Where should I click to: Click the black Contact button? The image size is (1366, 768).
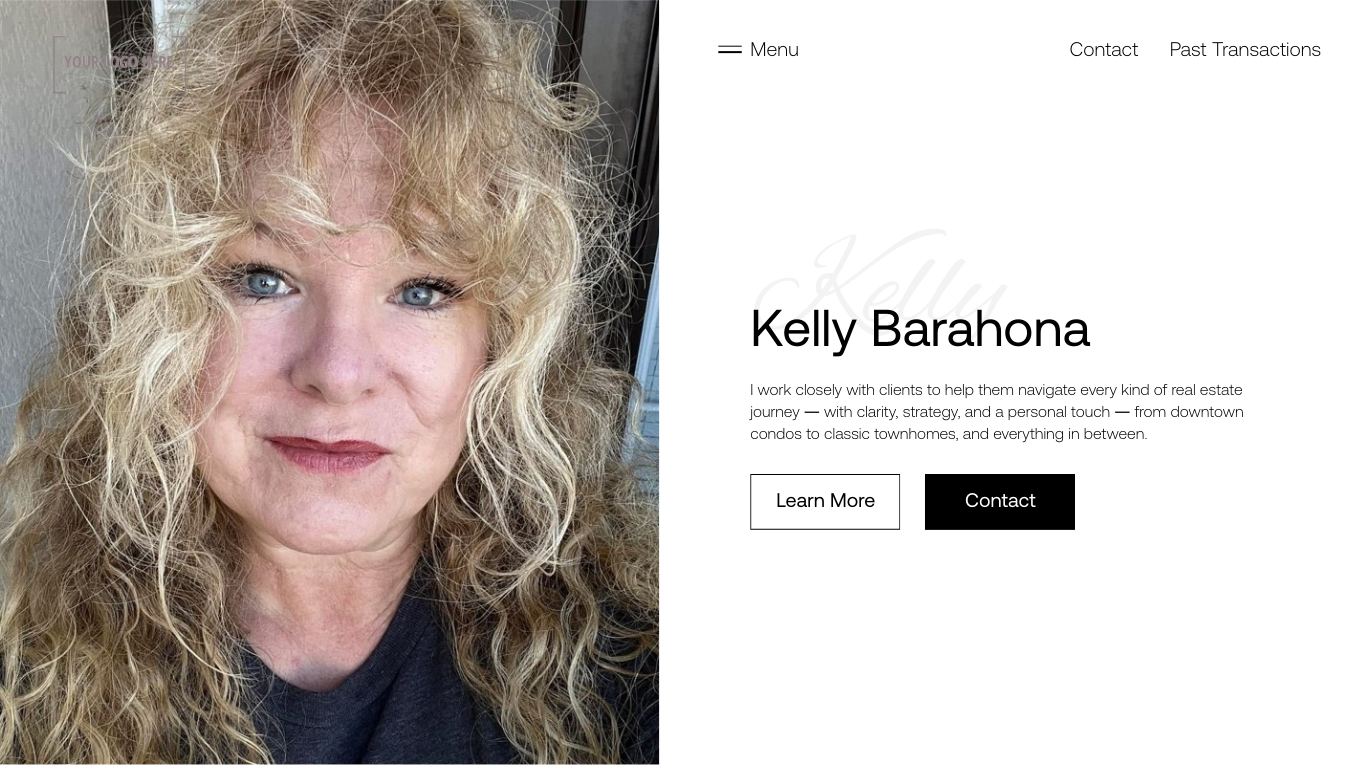coord(1000,502)
